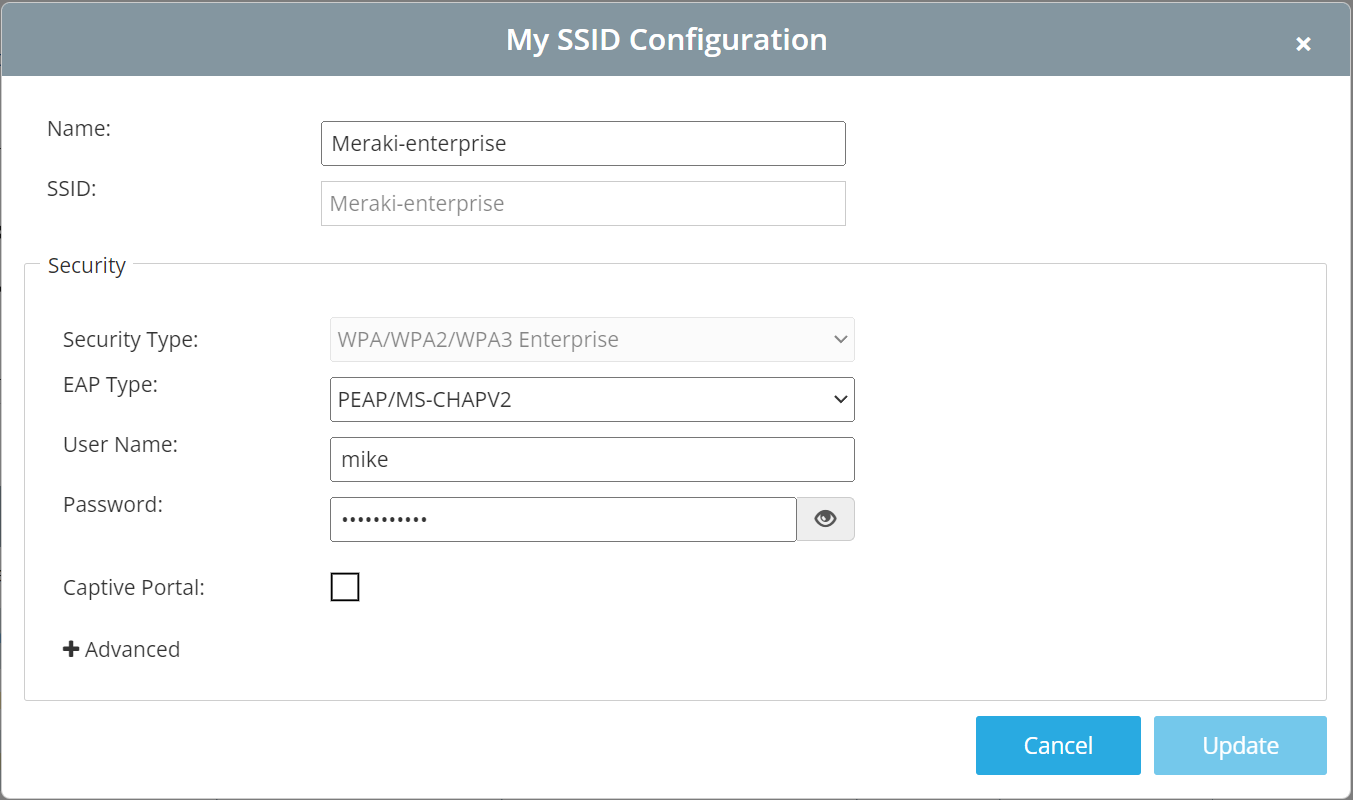Show the password with the eye icon

[x=825, y=519]
